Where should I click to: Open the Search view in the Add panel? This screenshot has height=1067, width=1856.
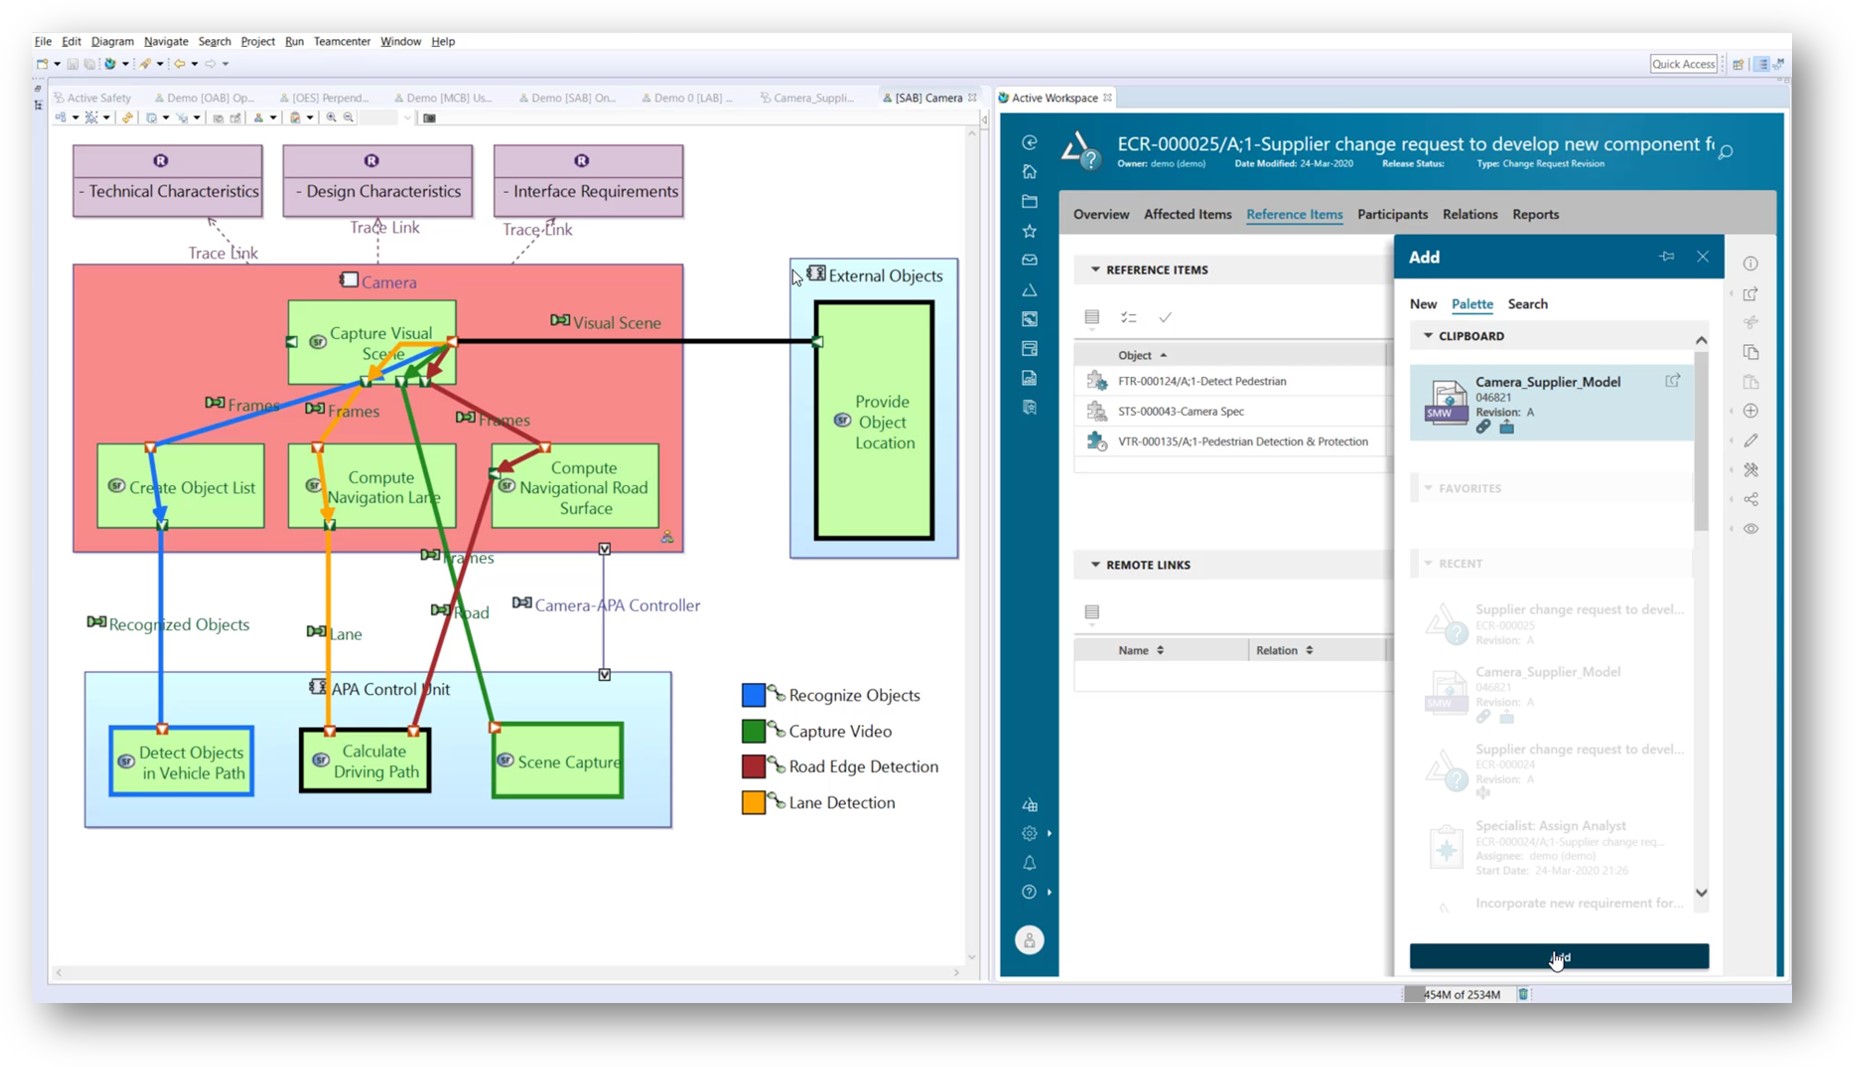point(1527,304)
